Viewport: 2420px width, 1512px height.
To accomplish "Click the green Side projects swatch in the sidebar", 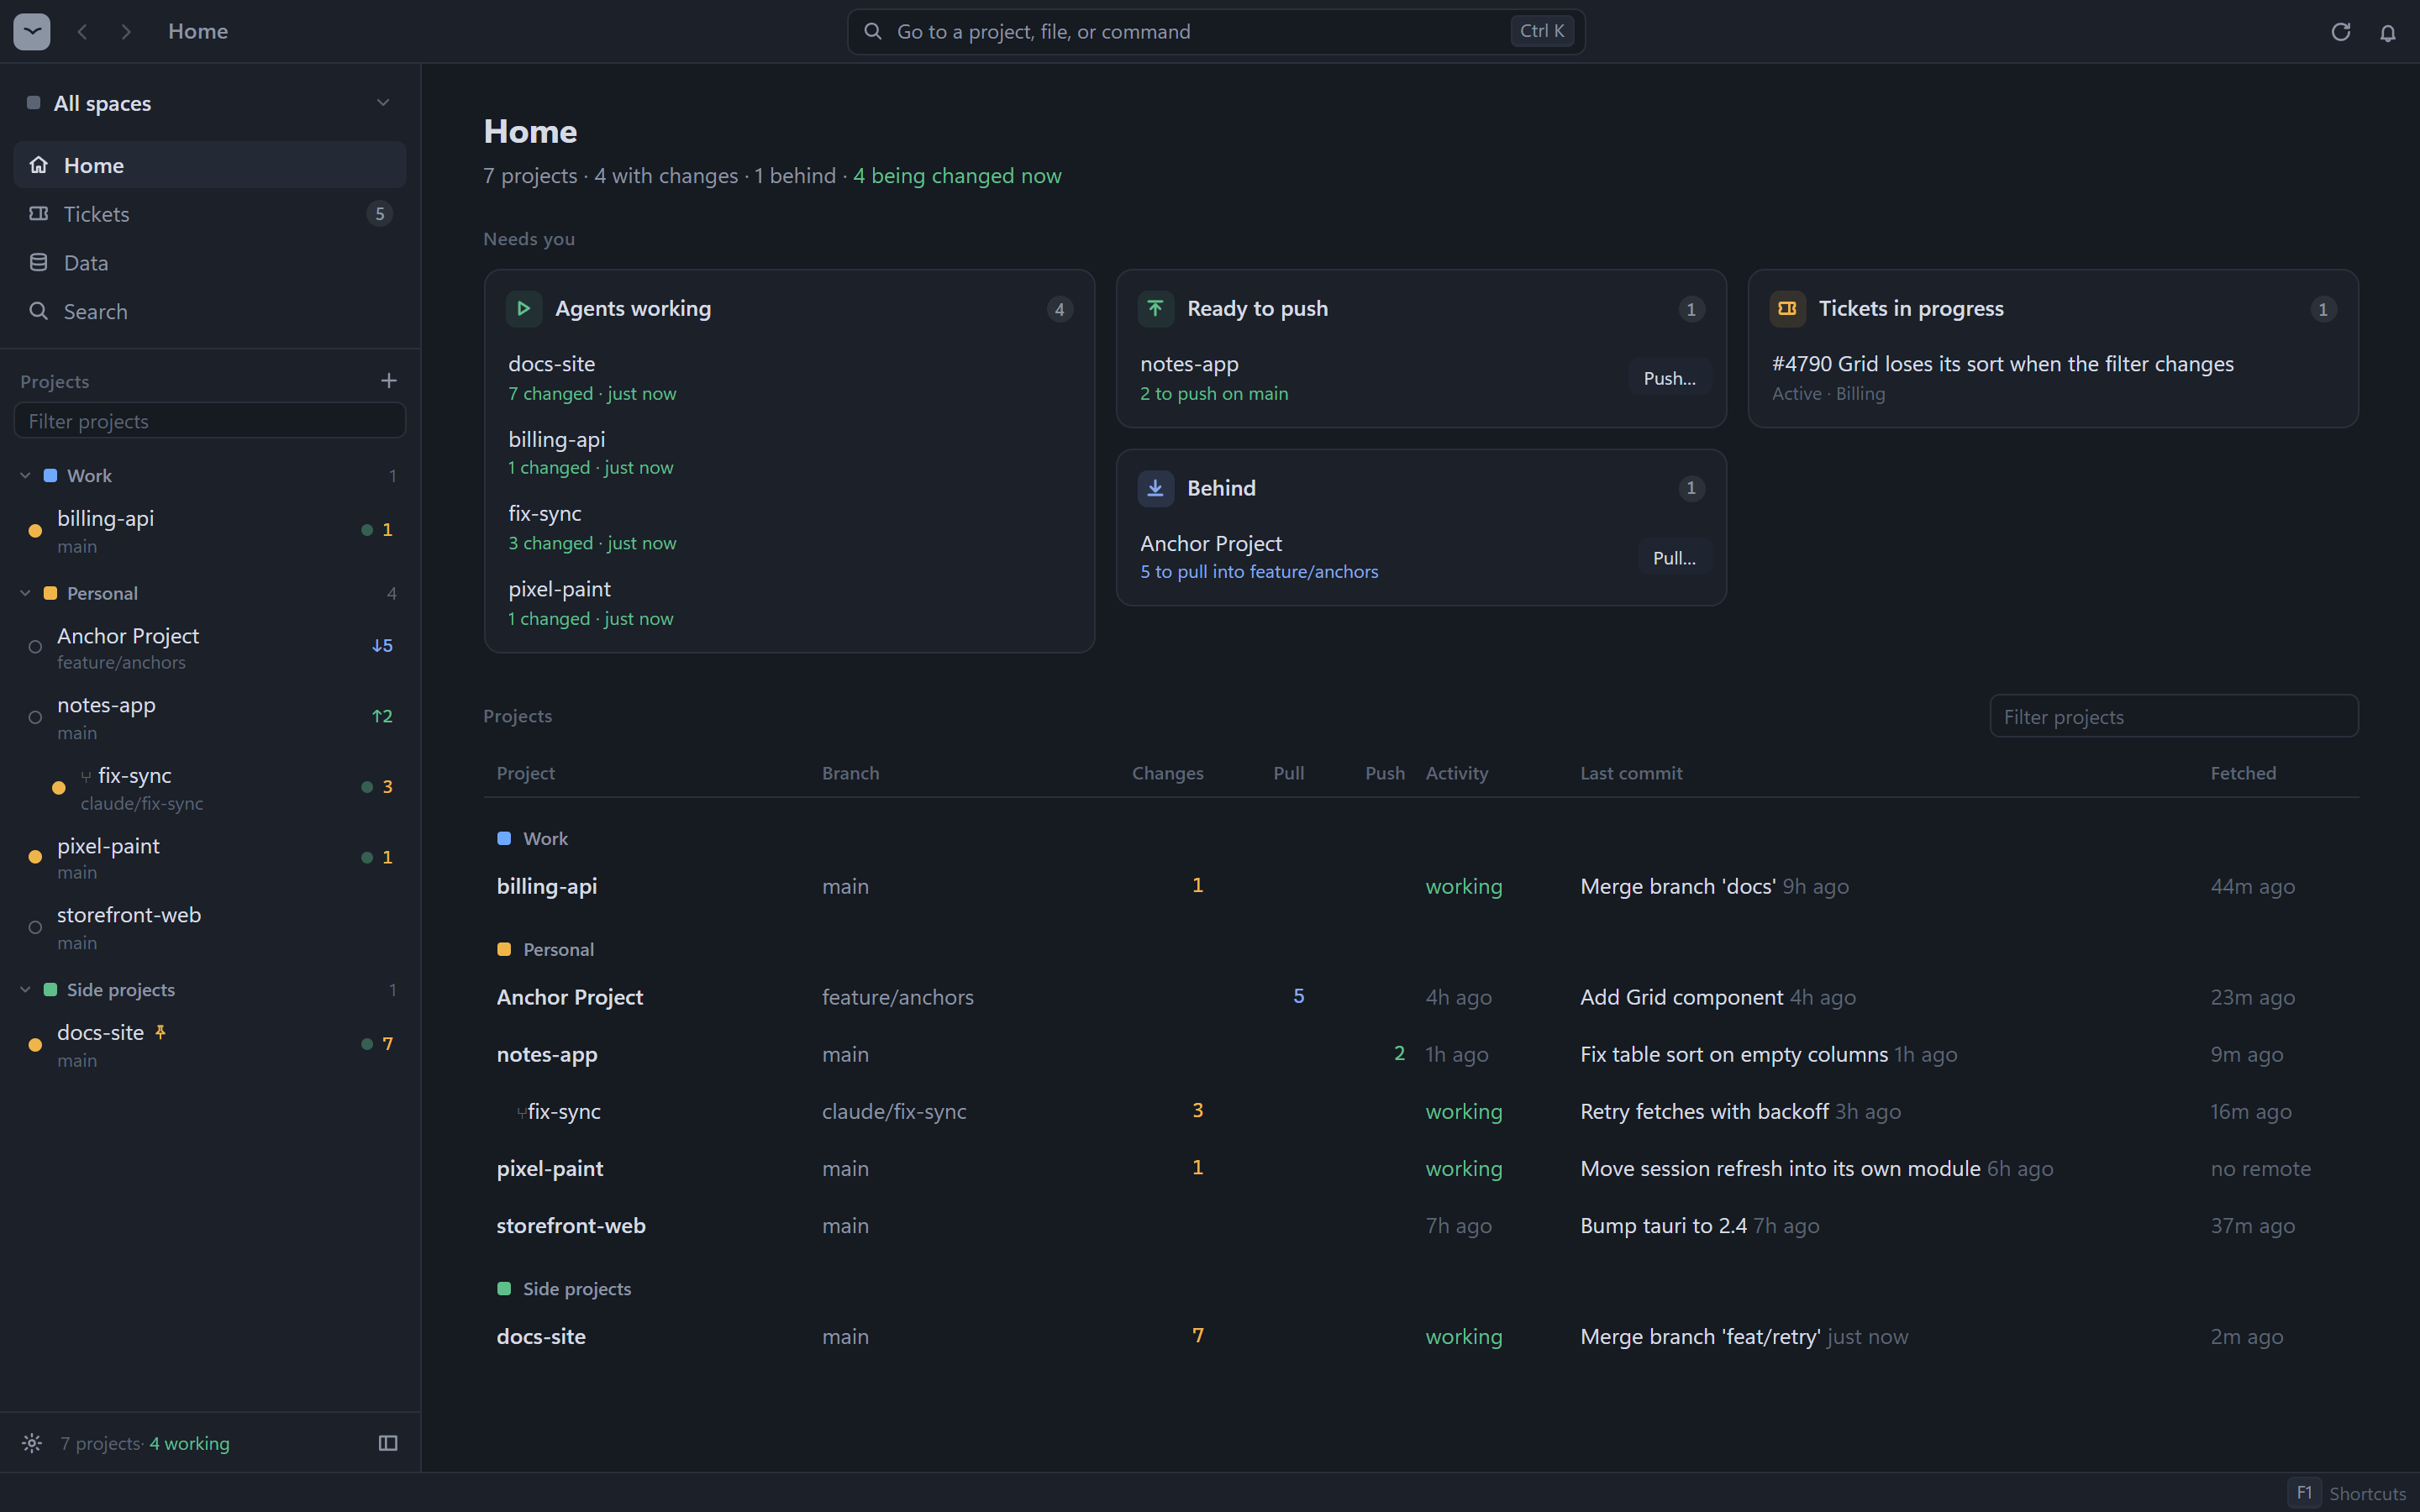I will [x=50, y=990].
